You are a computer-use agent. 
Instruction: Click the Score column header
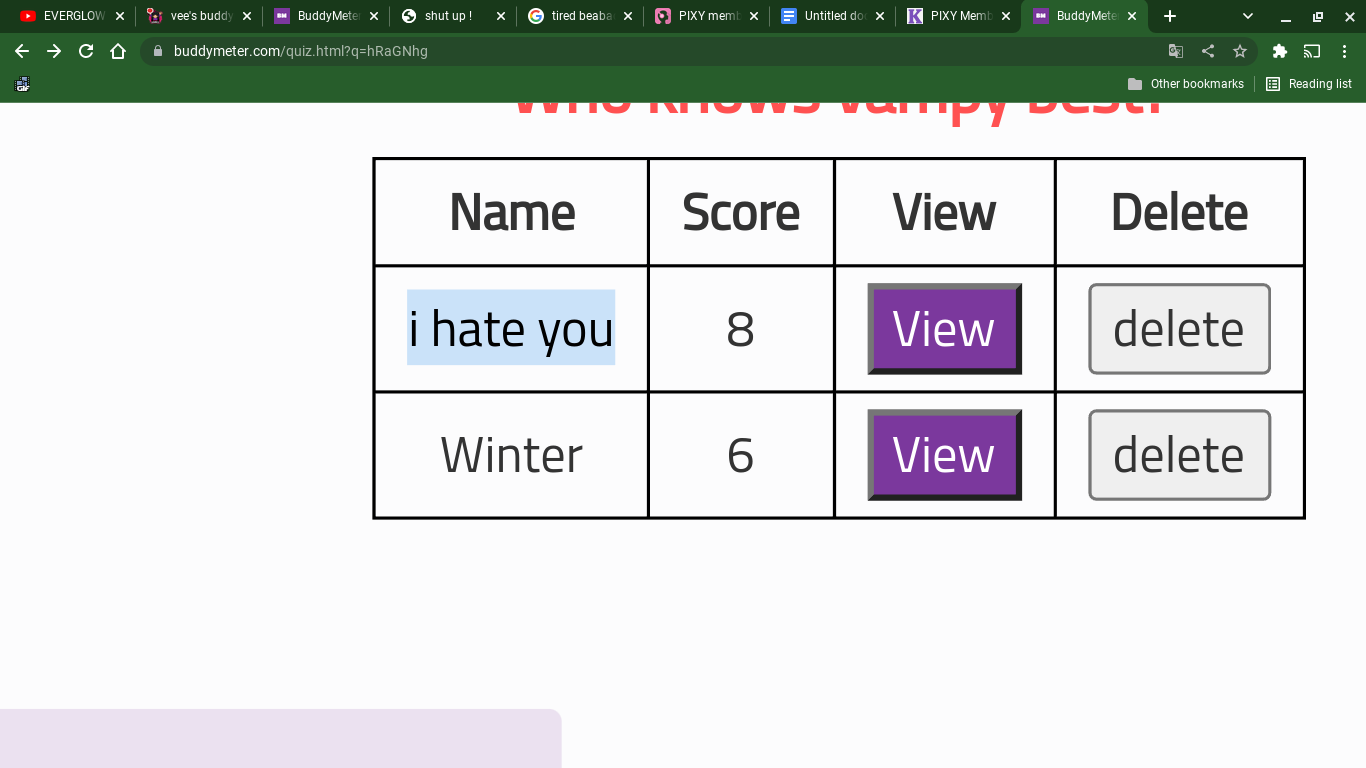pyautogui.click(x=741, y=212)
